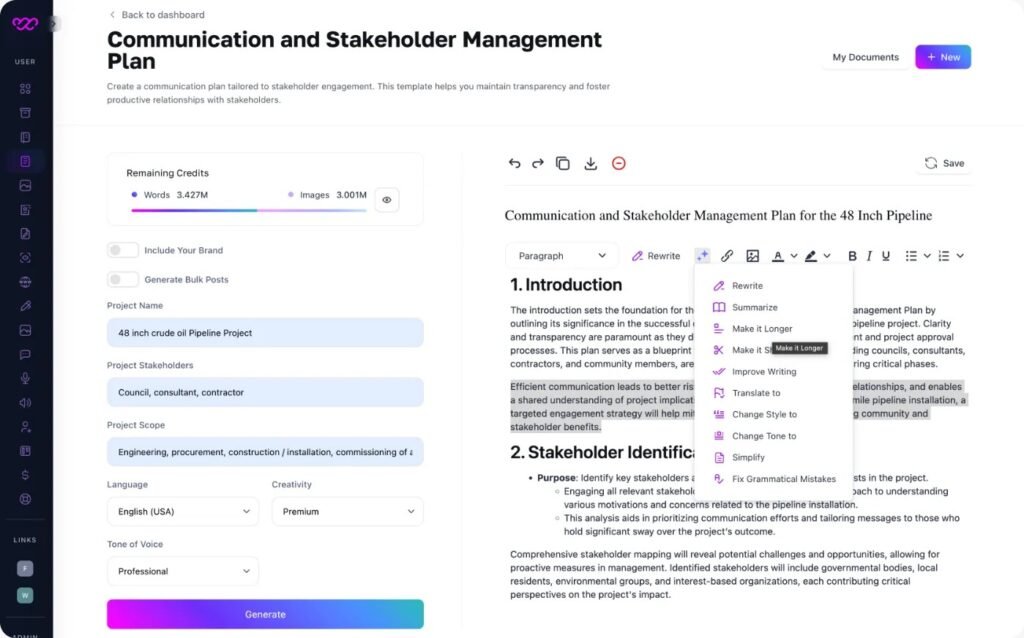Undo the last edit with the undo arrow
This screenshot has width=1024, height=638.
[514, 163]
